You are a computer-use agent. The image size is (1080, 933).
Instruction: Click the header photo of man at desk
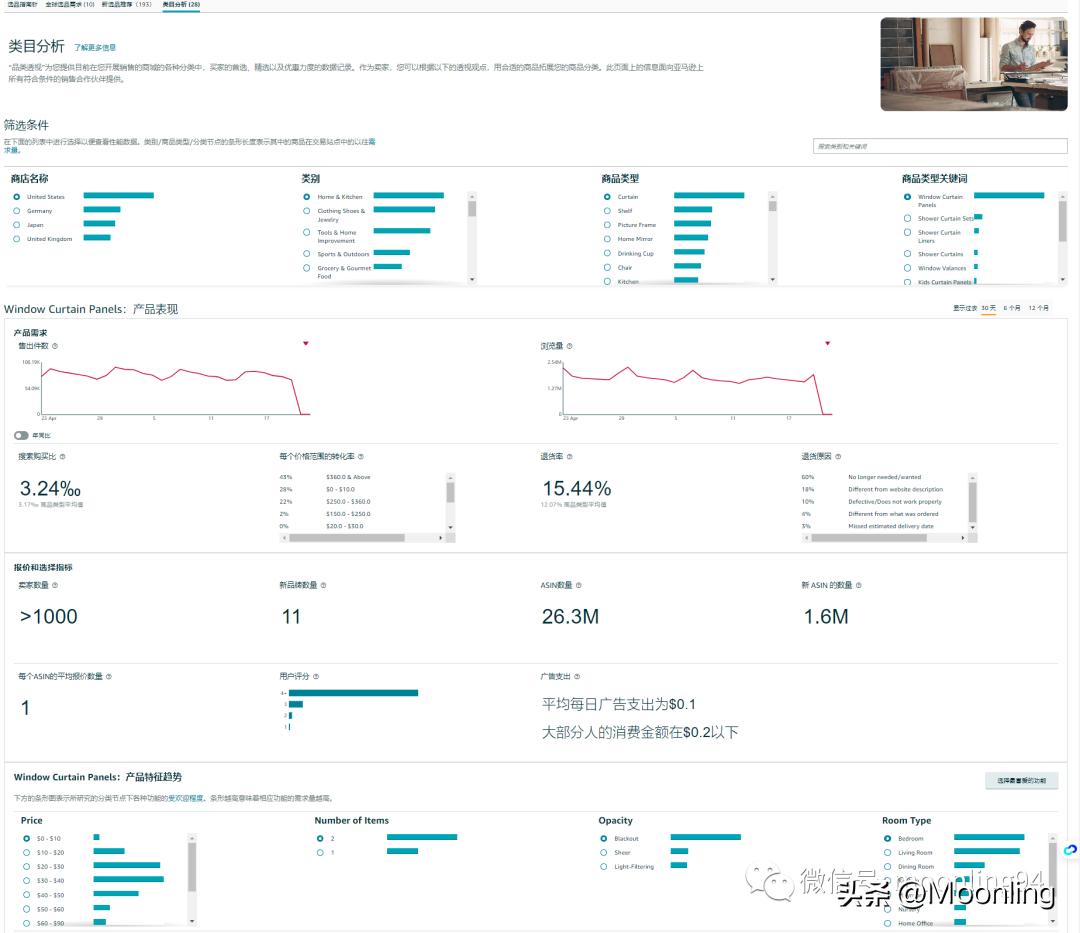click(x=974, y=64)
